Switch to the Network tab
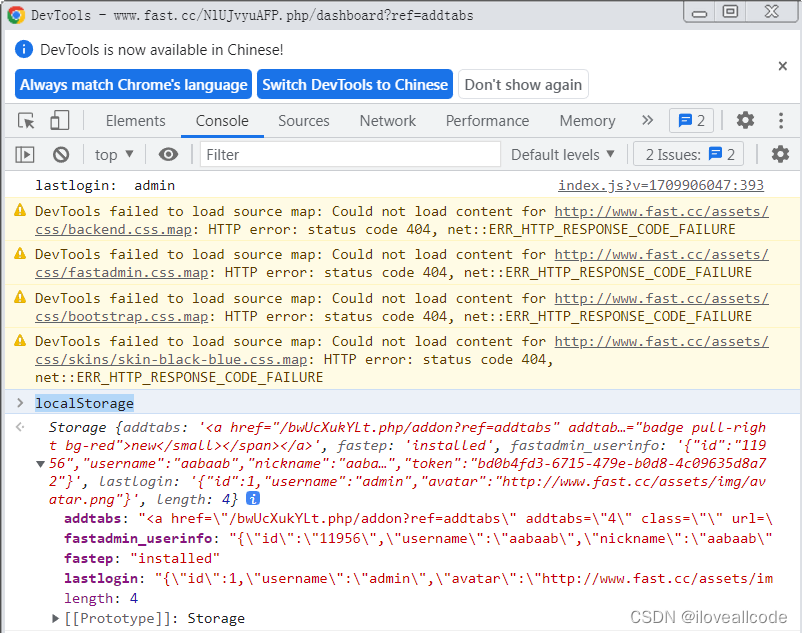 (x=388, y=121)
